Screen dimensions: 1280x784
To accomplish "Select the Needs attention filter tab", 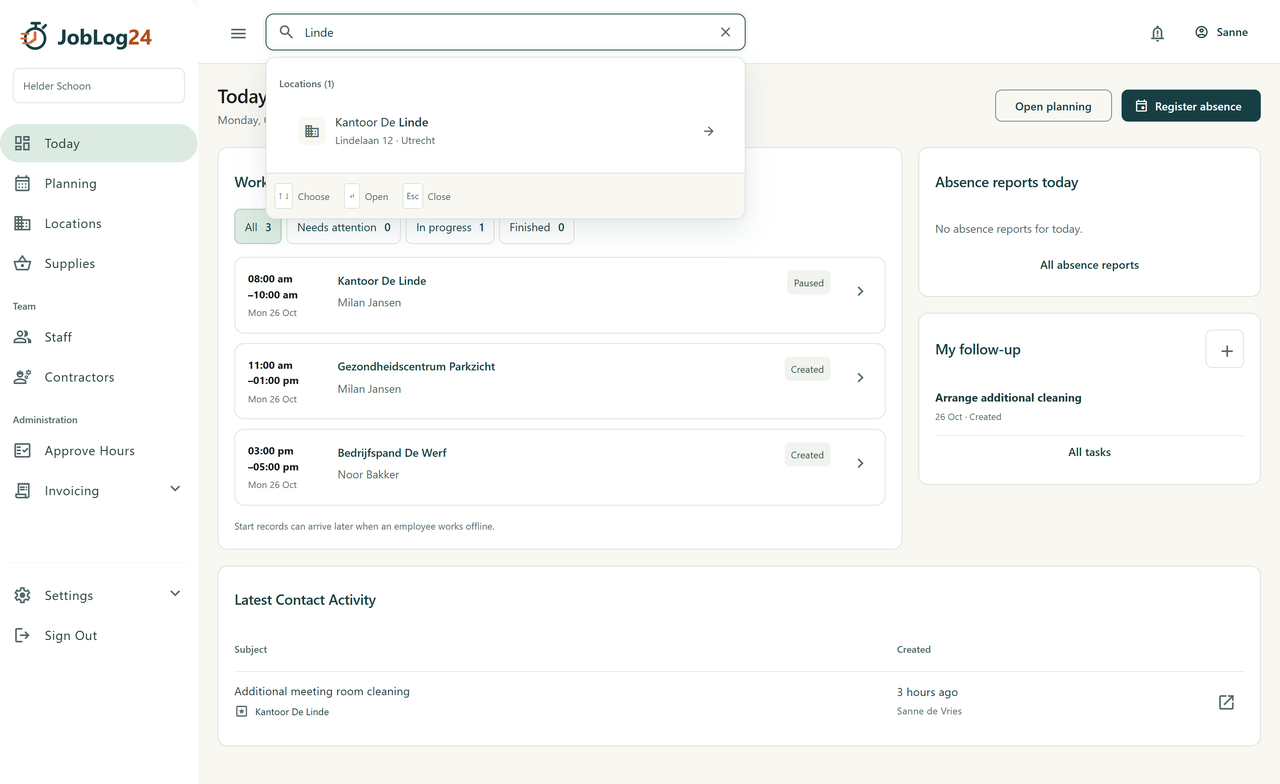I will point(344,227).
